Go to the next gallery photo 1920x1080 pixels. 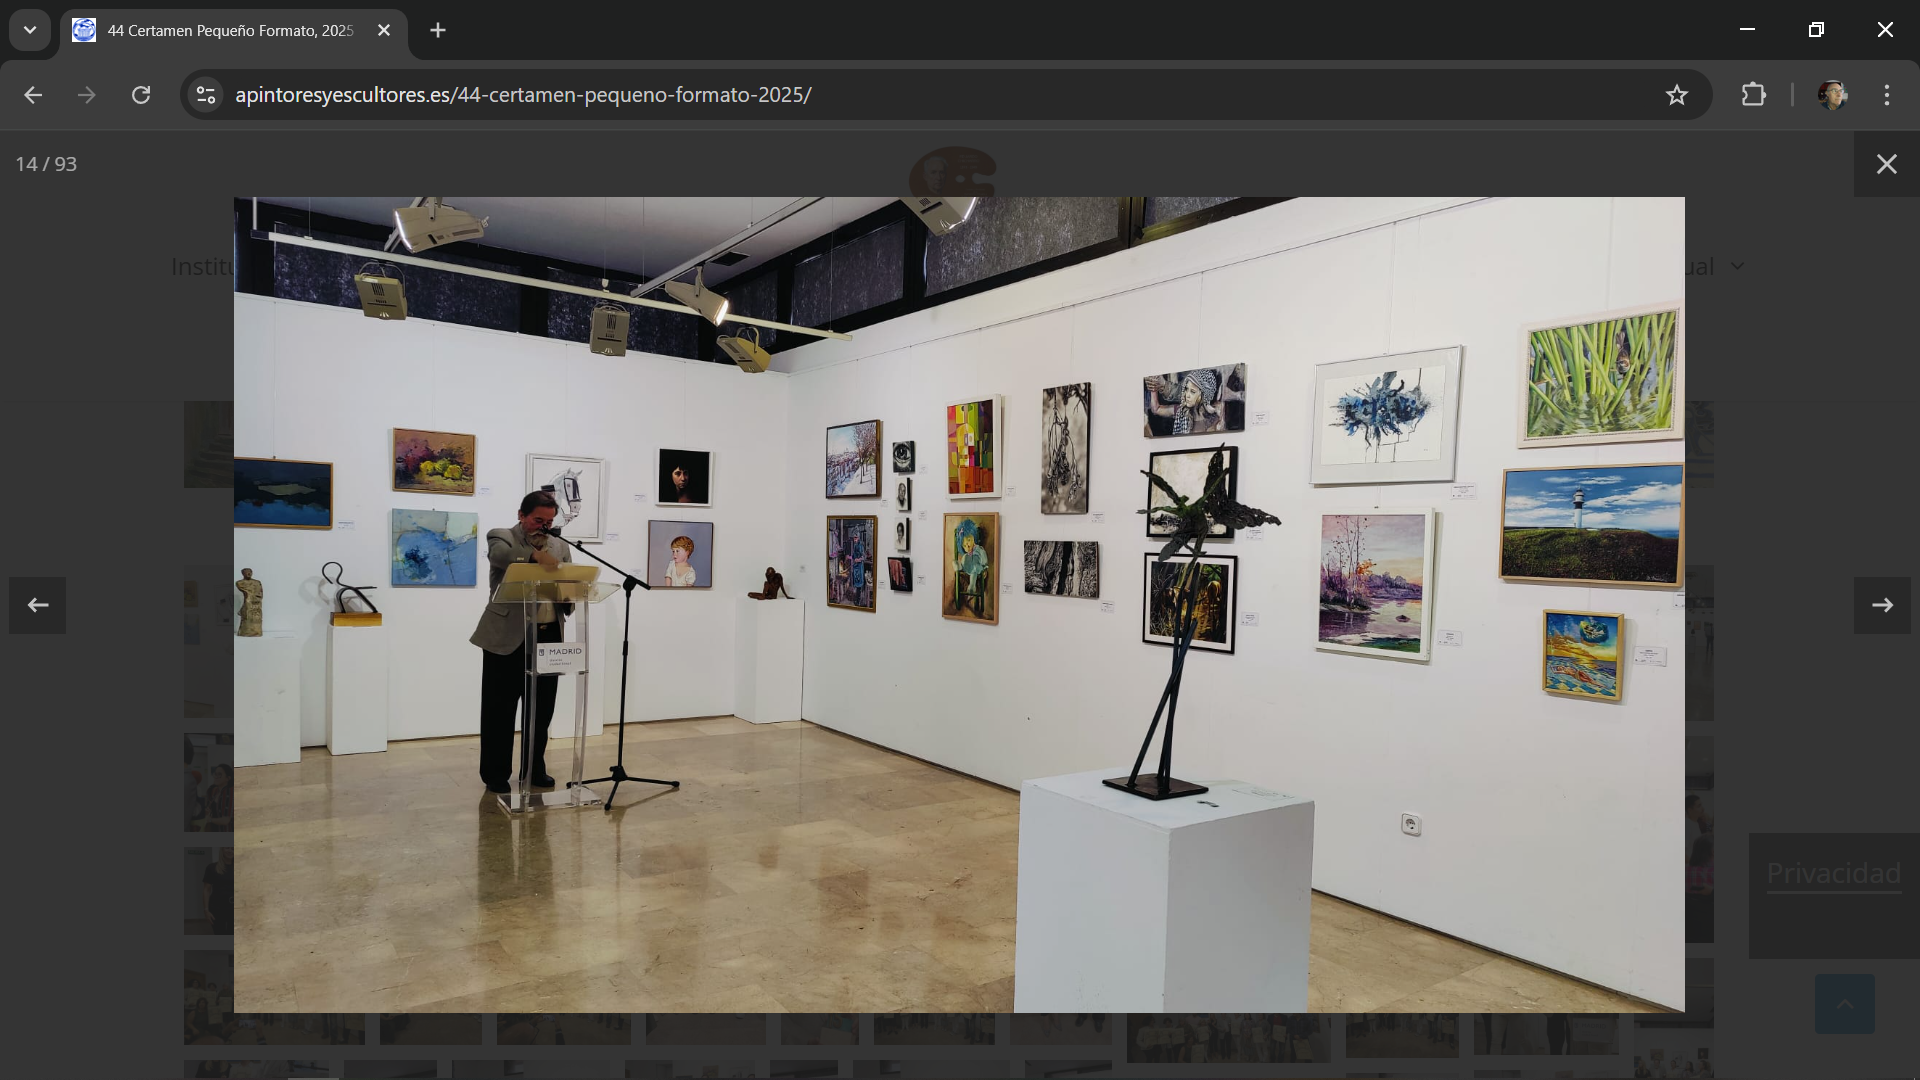click(1882, 605)
